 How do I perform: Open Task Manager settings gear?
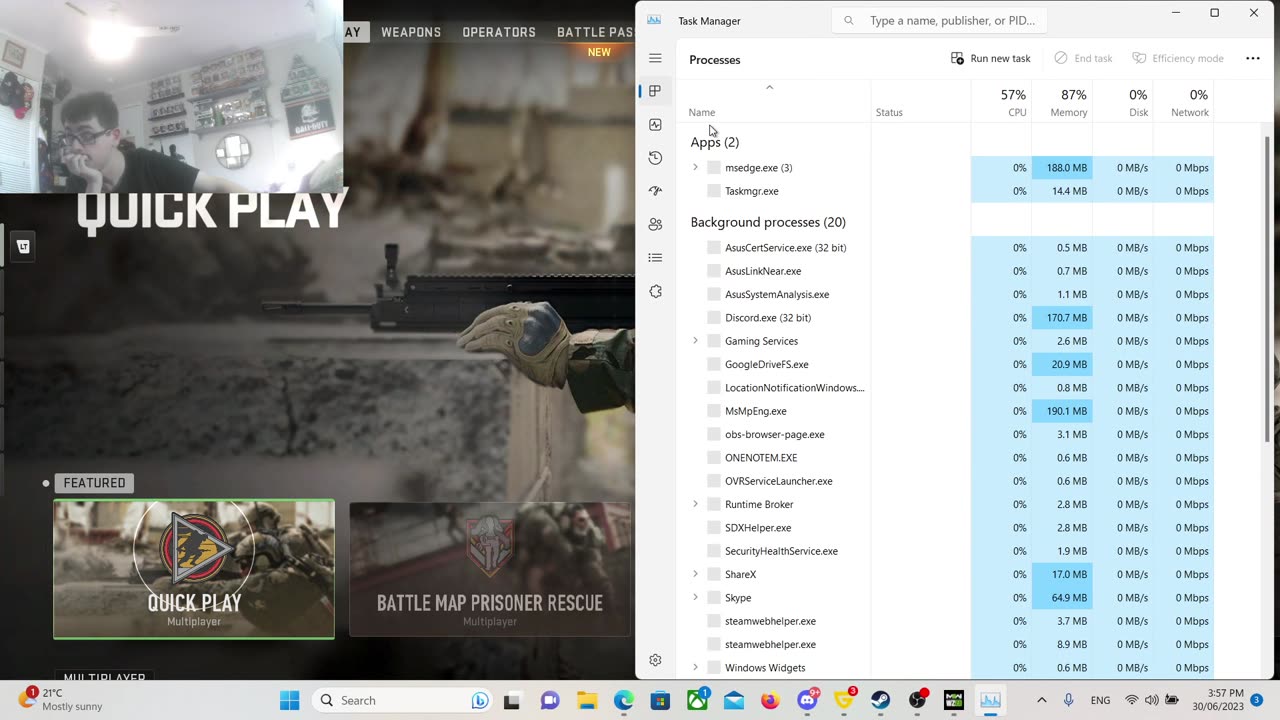tap(655, 660)
